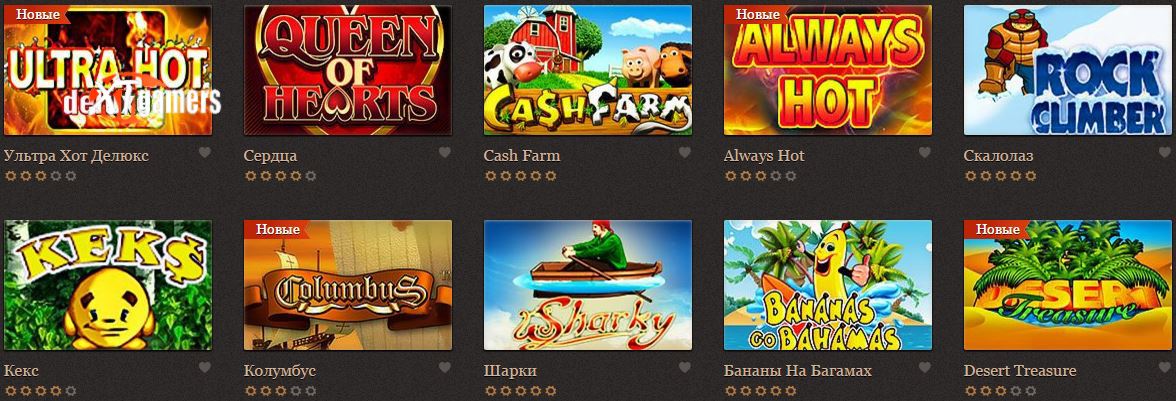Viewport: 1176px width, 401px height.
Task: Rate Ультра Хот Делюкс four stars
Action: pyautogui.click(x=56, y=176)
